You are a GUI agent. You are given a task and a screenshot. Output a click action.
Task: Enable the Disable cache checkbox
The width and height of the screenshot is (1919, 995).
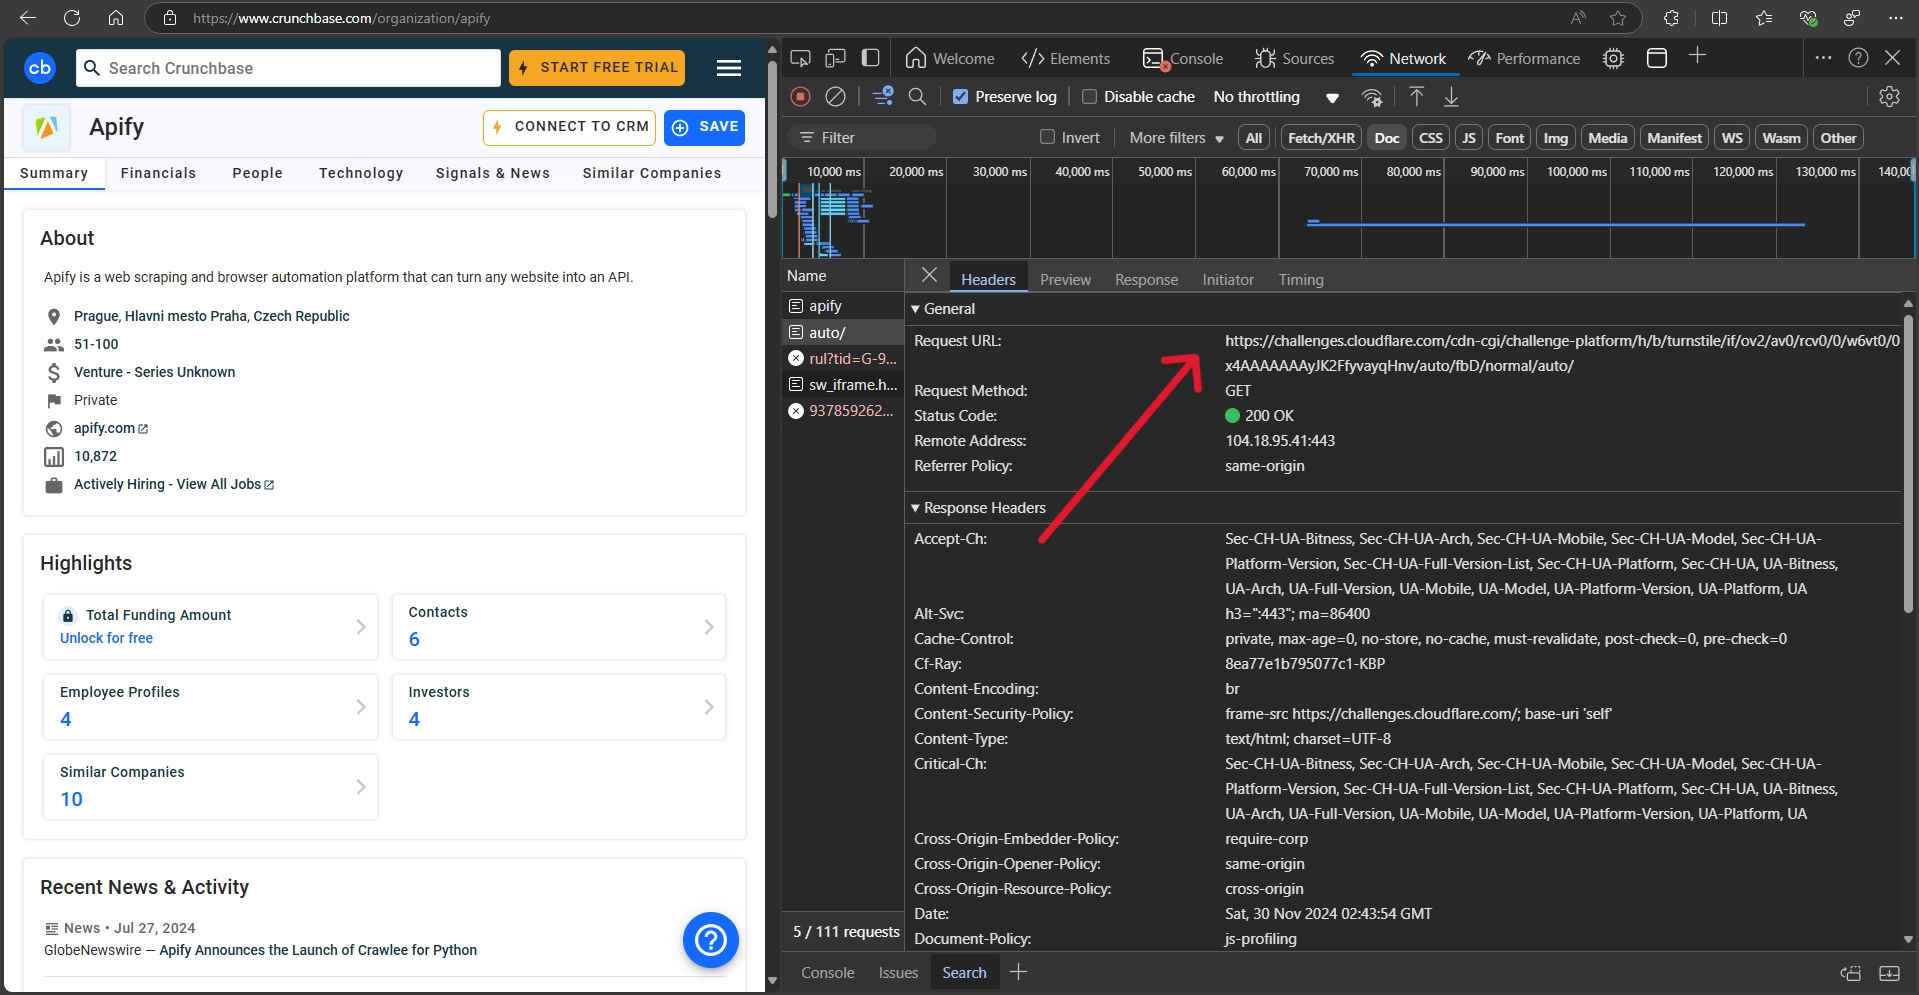(x=1089, y=97)
